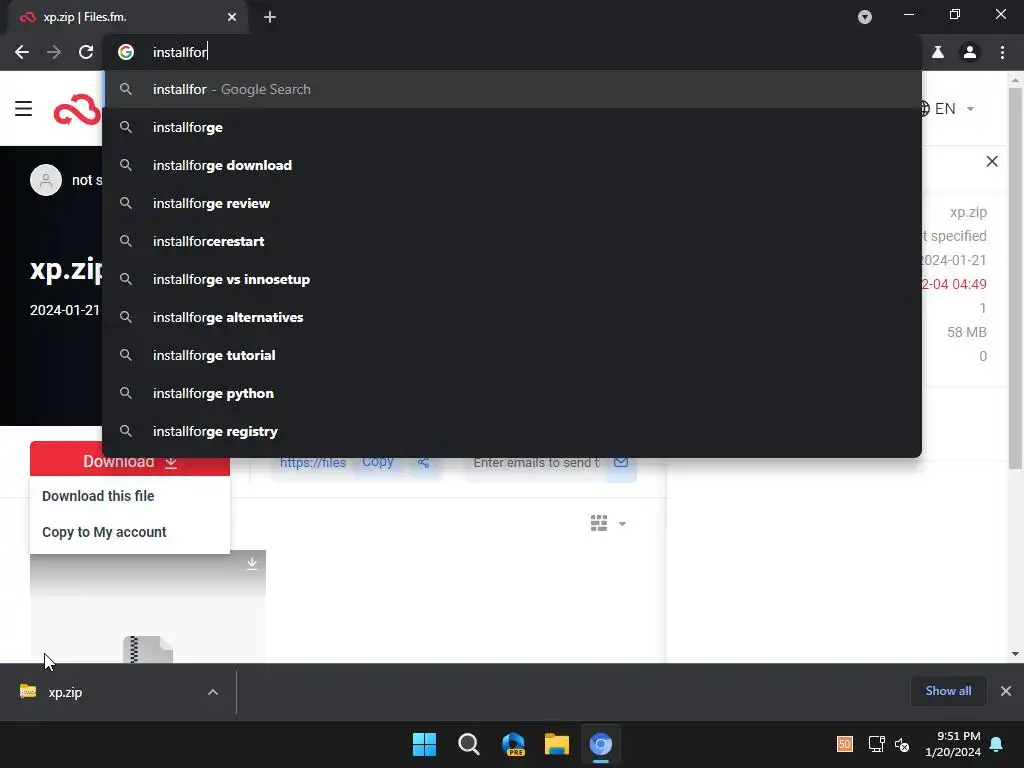Open Windows taskbar Search
This screenshot has height=768, width=1024.
point(468,744)
